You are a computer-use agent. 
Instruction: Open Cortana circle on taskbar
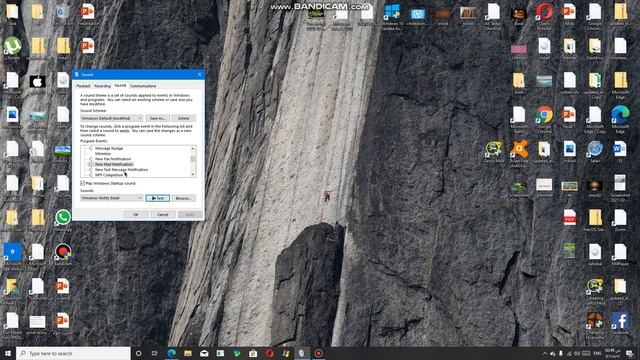(138, 353)
